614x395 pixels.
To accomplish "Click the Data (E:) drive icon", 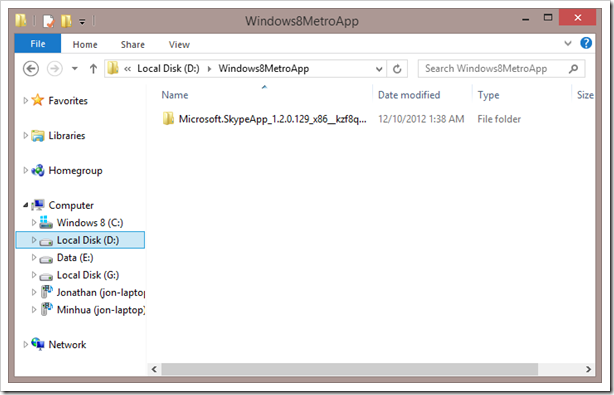I will (x=46, y=260).
